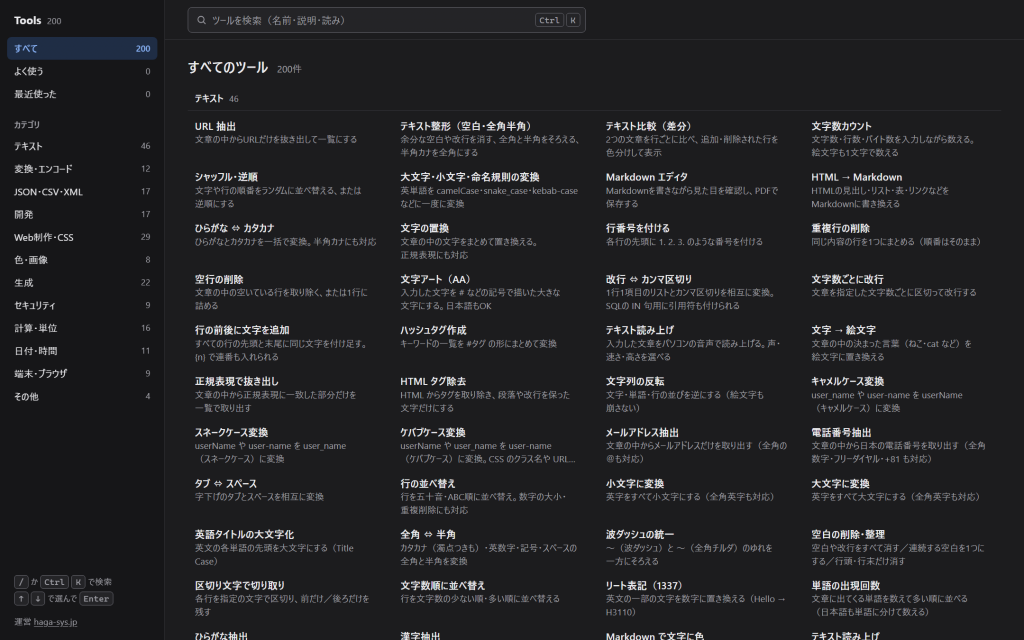Open the よく使う sidebar list
Screen dimensions: 1024x640
[x=82, y=71]
